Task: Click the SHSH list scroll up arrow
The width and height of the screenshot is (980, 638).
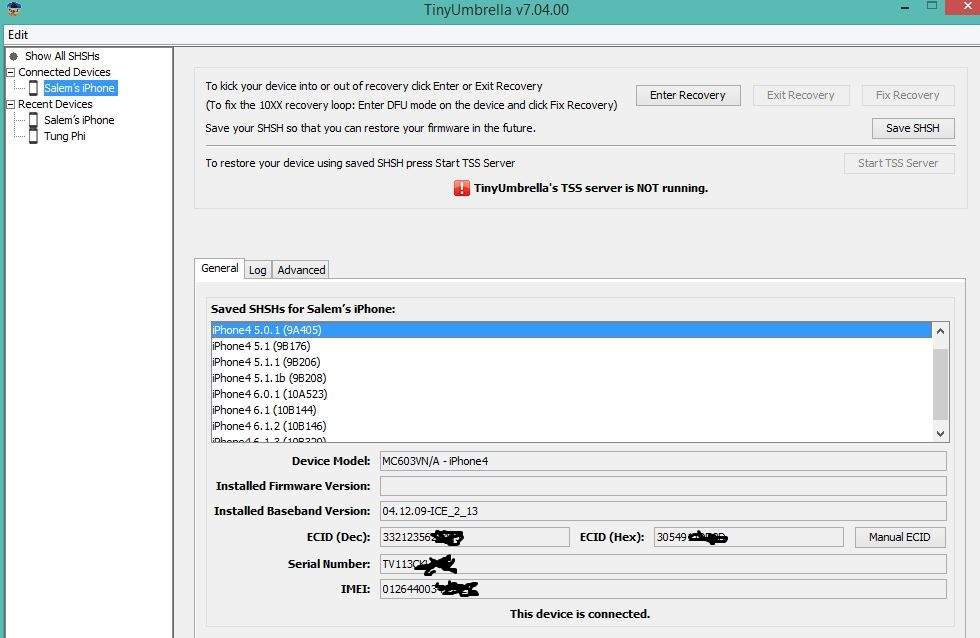Action: pyautogui.click(x=940, y=331)
